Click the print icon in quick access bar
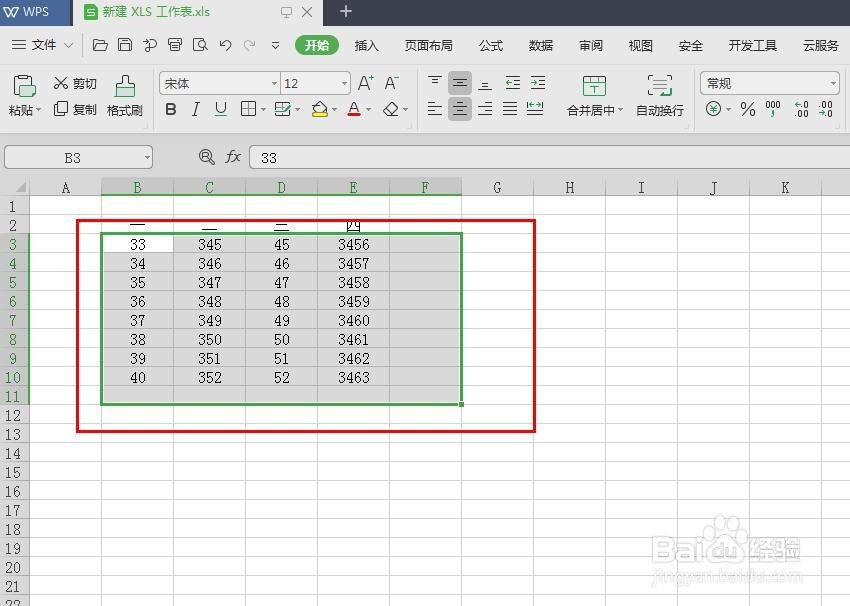The height and width of the screenshot is (606, 850). pos(175,45)
